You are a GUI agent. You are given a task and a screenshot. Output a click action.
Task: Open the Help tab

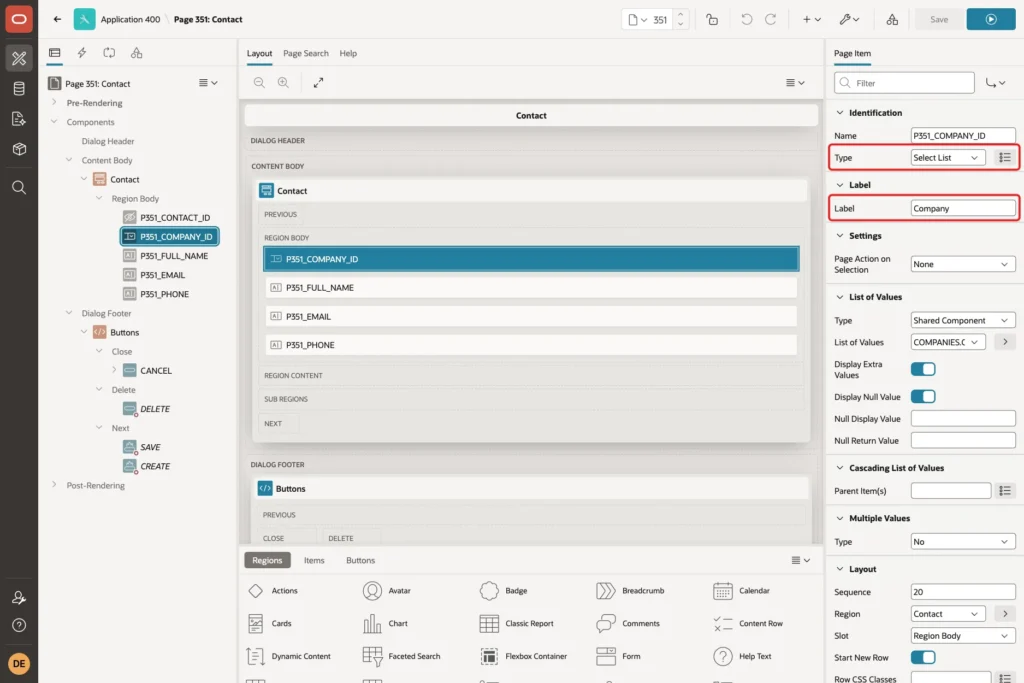[x=348, y=54]
